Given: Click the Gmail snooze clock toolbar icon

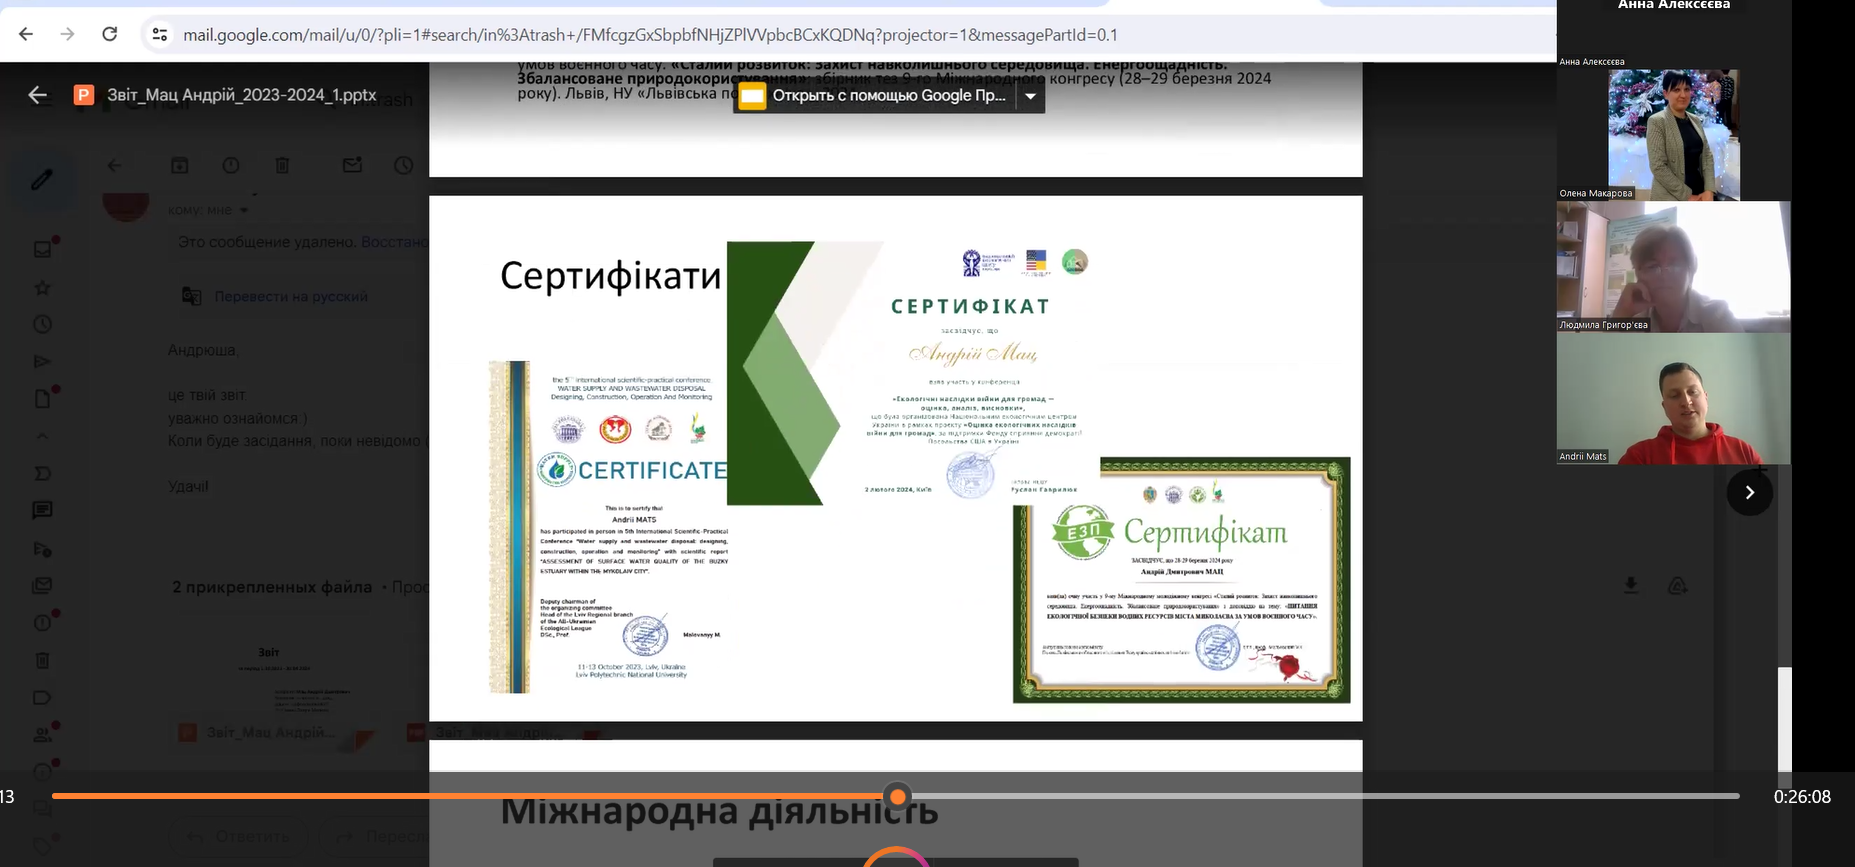Looking at the screenshot, I should (404, 165).
